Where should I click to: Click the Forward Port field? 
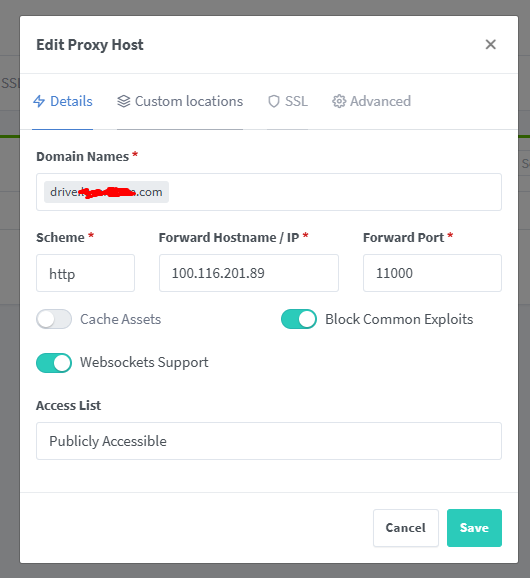pos(432,273)
